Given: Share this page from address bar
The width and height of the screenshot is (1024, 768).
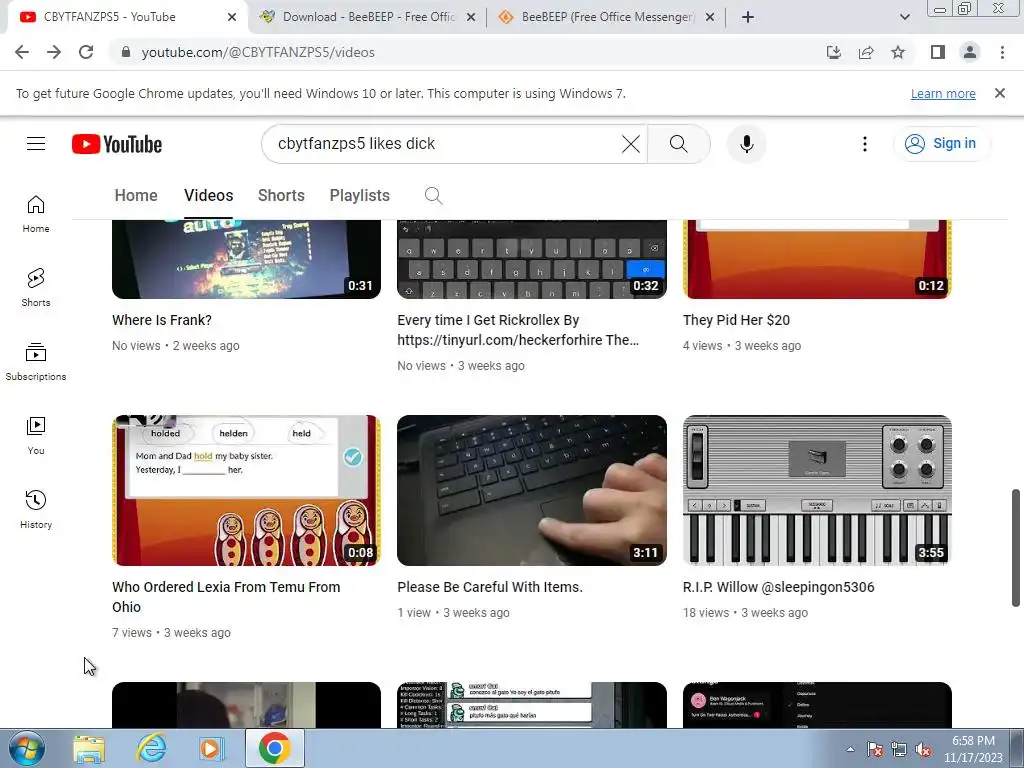Looking at the screenshot, I should (866, 52).
